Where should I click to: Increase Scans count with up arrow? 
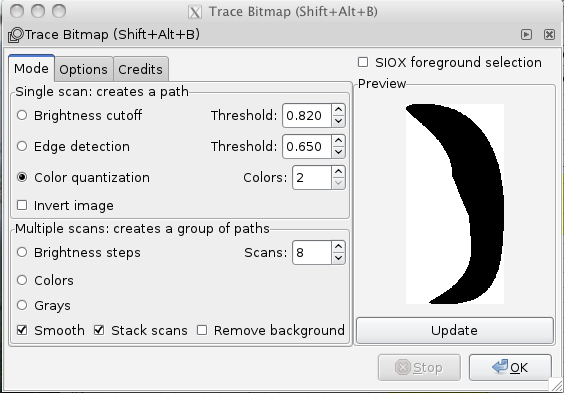click(338, 247)
